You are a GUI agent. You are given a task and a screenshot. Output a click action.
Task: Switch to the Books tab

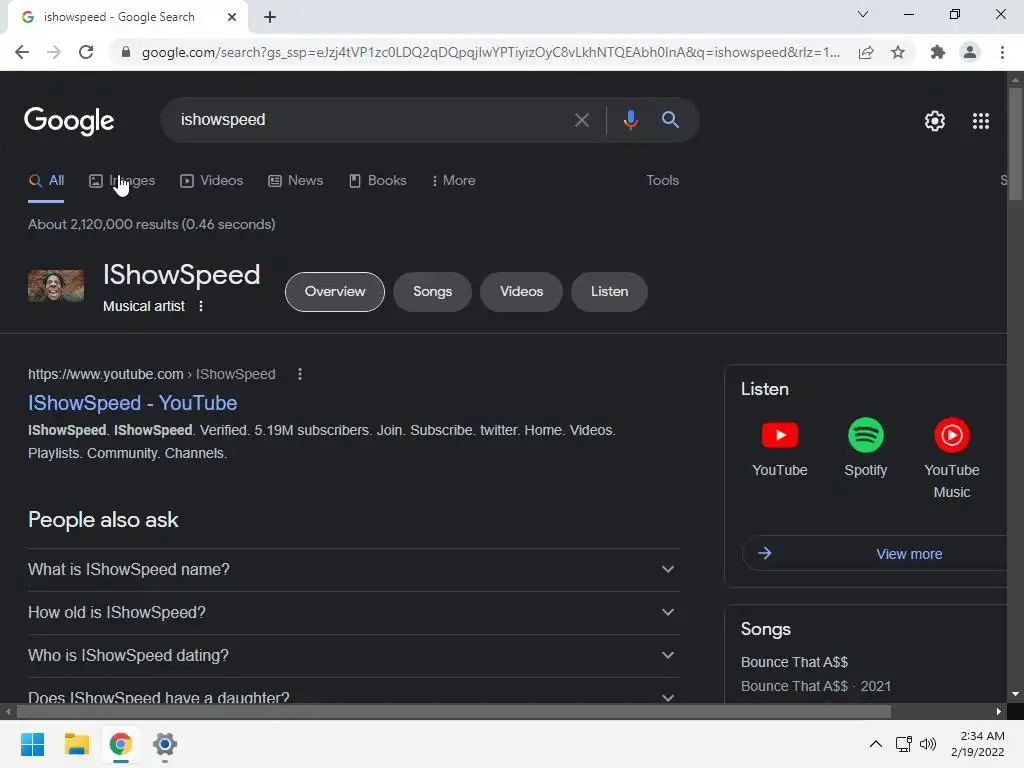click(x=377, y=181)
